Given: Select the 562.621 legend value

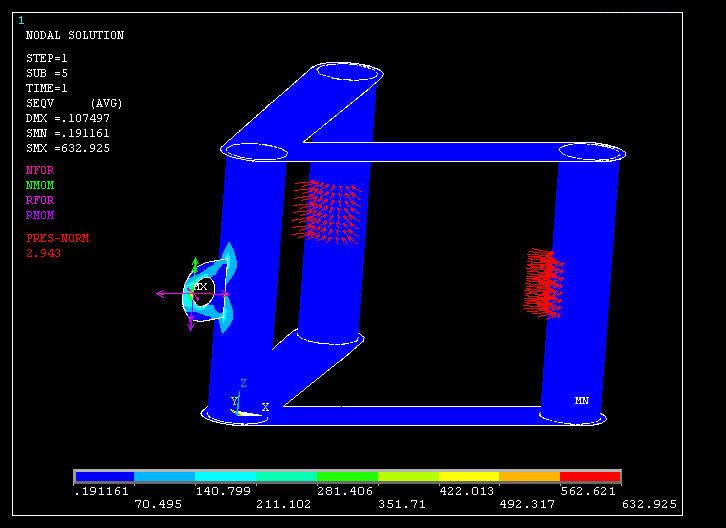Looking at the screenshot, I should click(x=588, y=491).
